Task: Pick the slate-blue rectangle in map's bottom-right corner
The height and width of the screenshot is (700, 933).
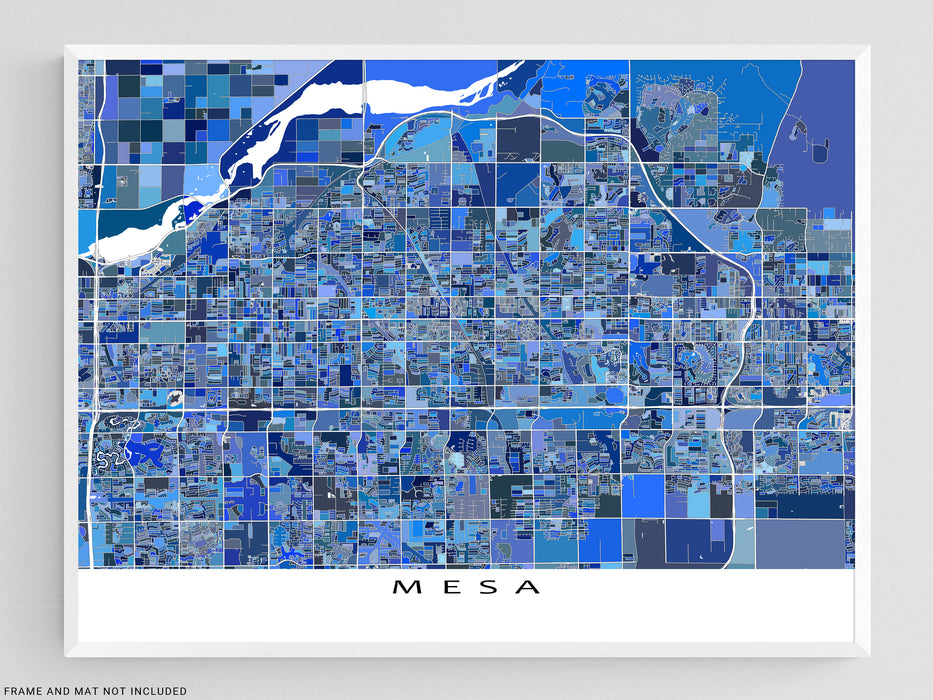Action: tap(804, 543)
